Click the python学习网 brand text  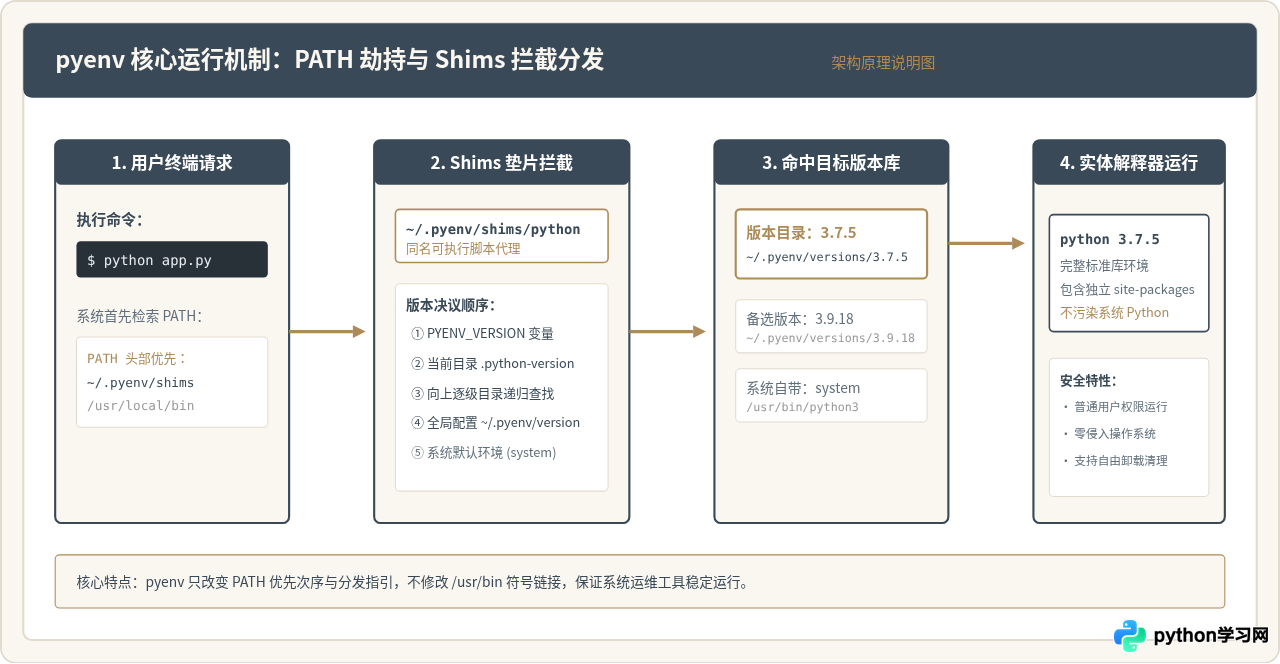1211,636
